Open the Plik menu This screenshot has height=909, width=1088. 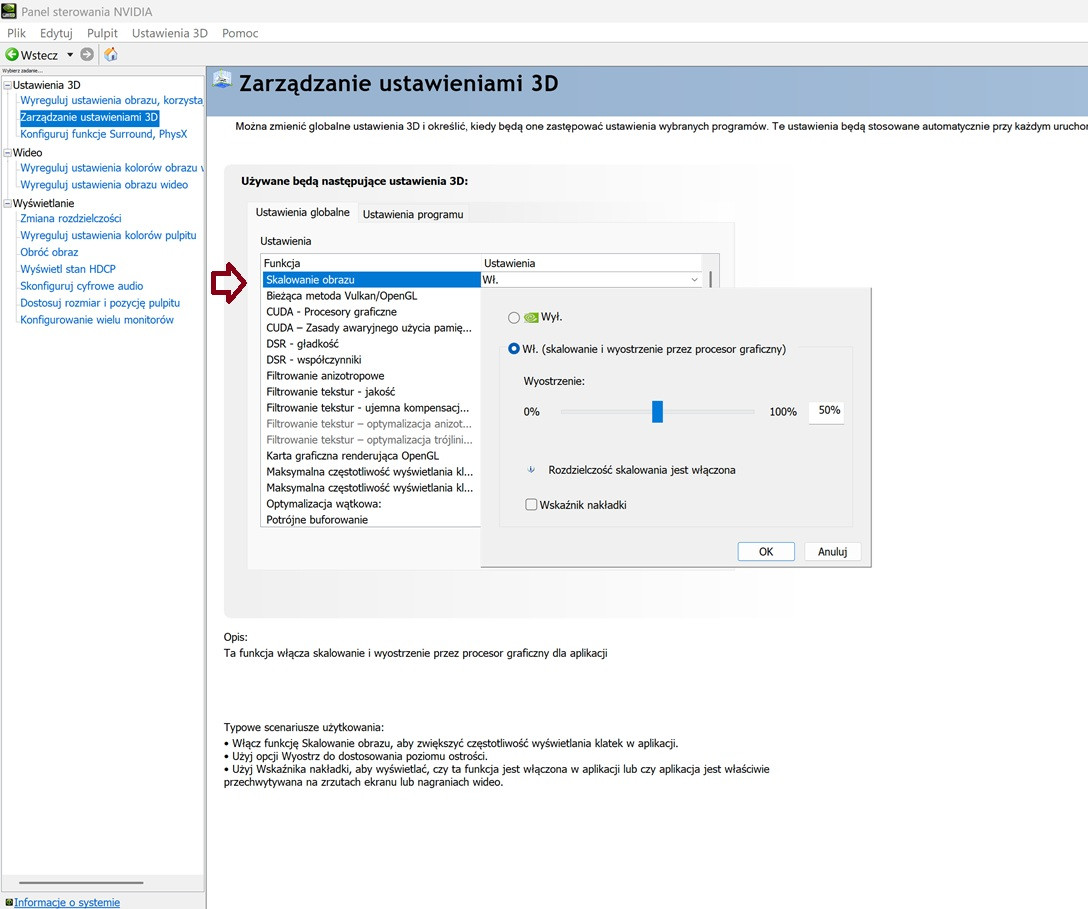click(x=17, y=33)
